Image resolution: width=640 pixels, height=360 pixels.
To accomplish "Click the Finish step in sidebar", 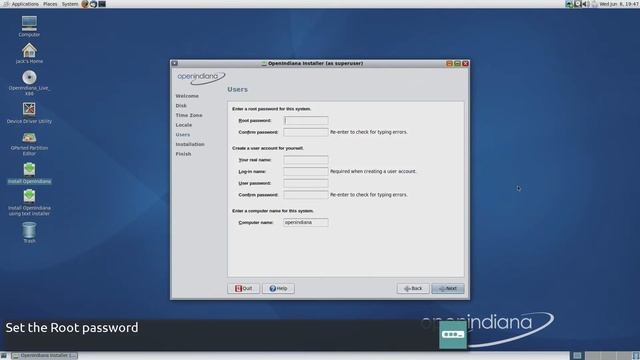I will (x=183, y=154).
